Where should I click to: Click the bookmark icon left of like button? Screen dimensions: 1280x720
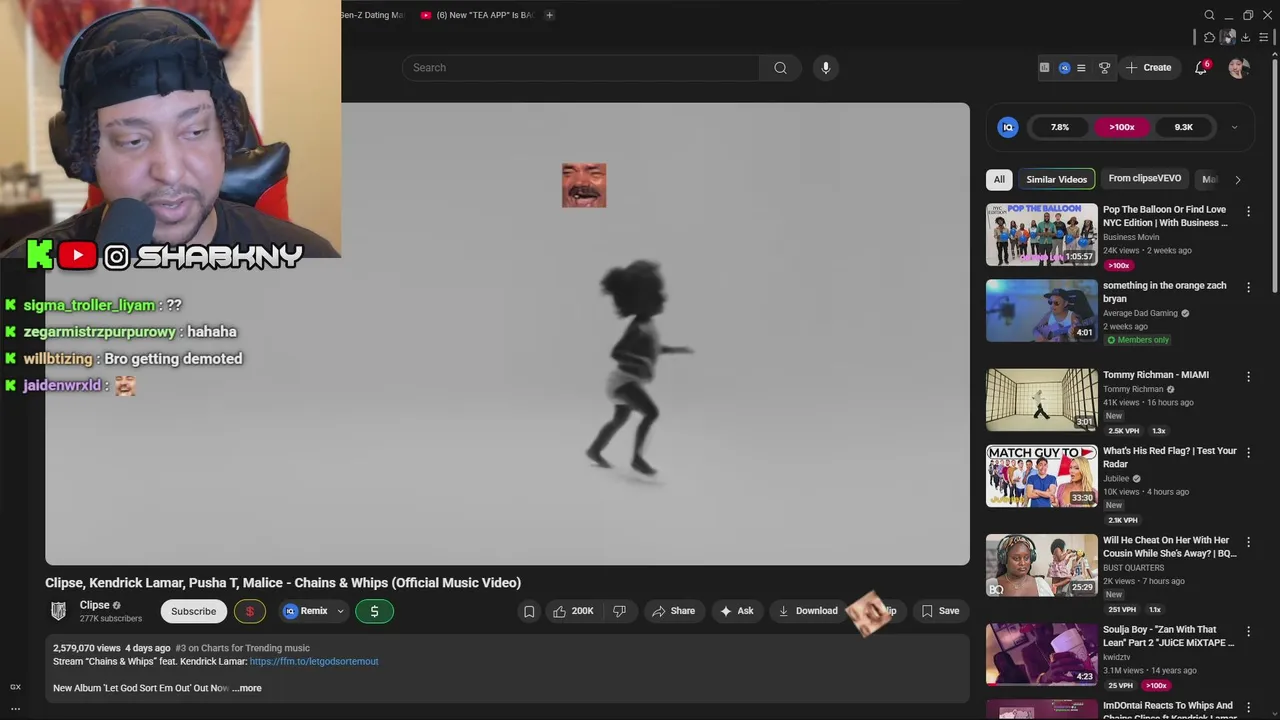click(x=529, y=611)
